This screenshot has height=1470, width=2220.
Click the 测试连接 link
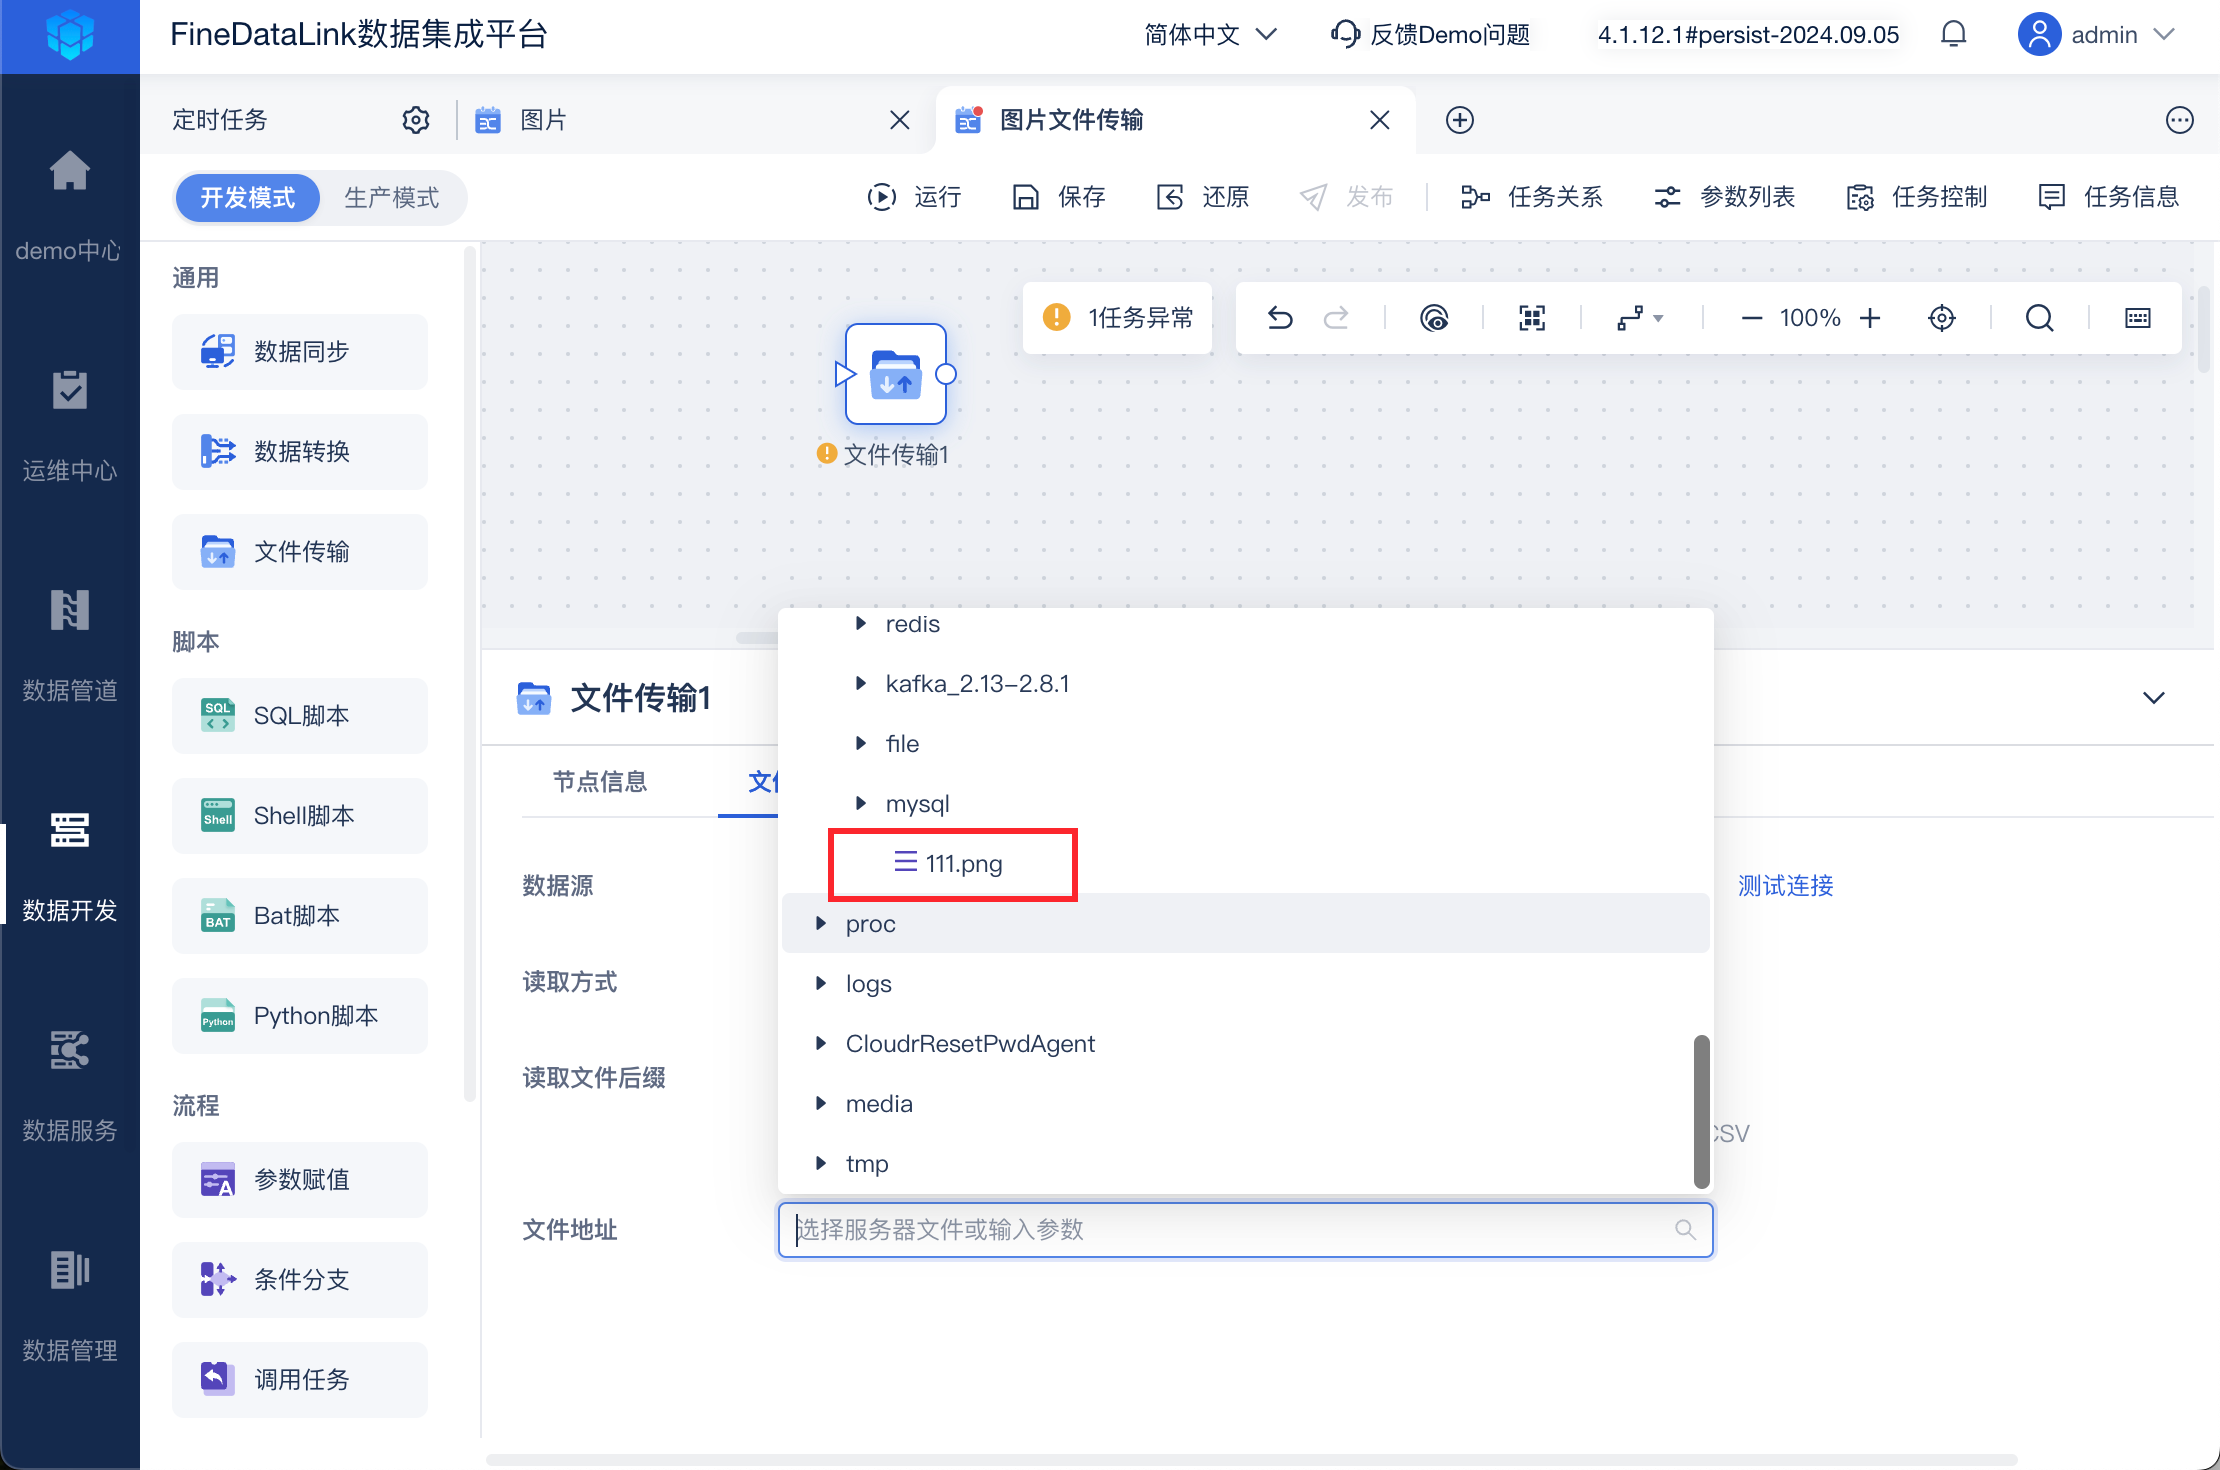(1785, 885)
